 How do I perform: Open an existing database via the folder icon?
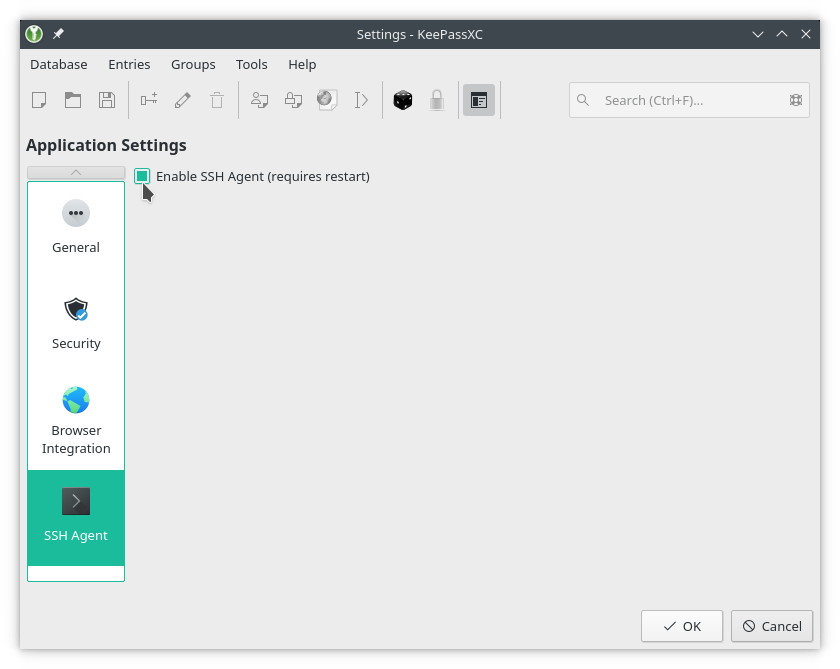(x=72, y=100)
